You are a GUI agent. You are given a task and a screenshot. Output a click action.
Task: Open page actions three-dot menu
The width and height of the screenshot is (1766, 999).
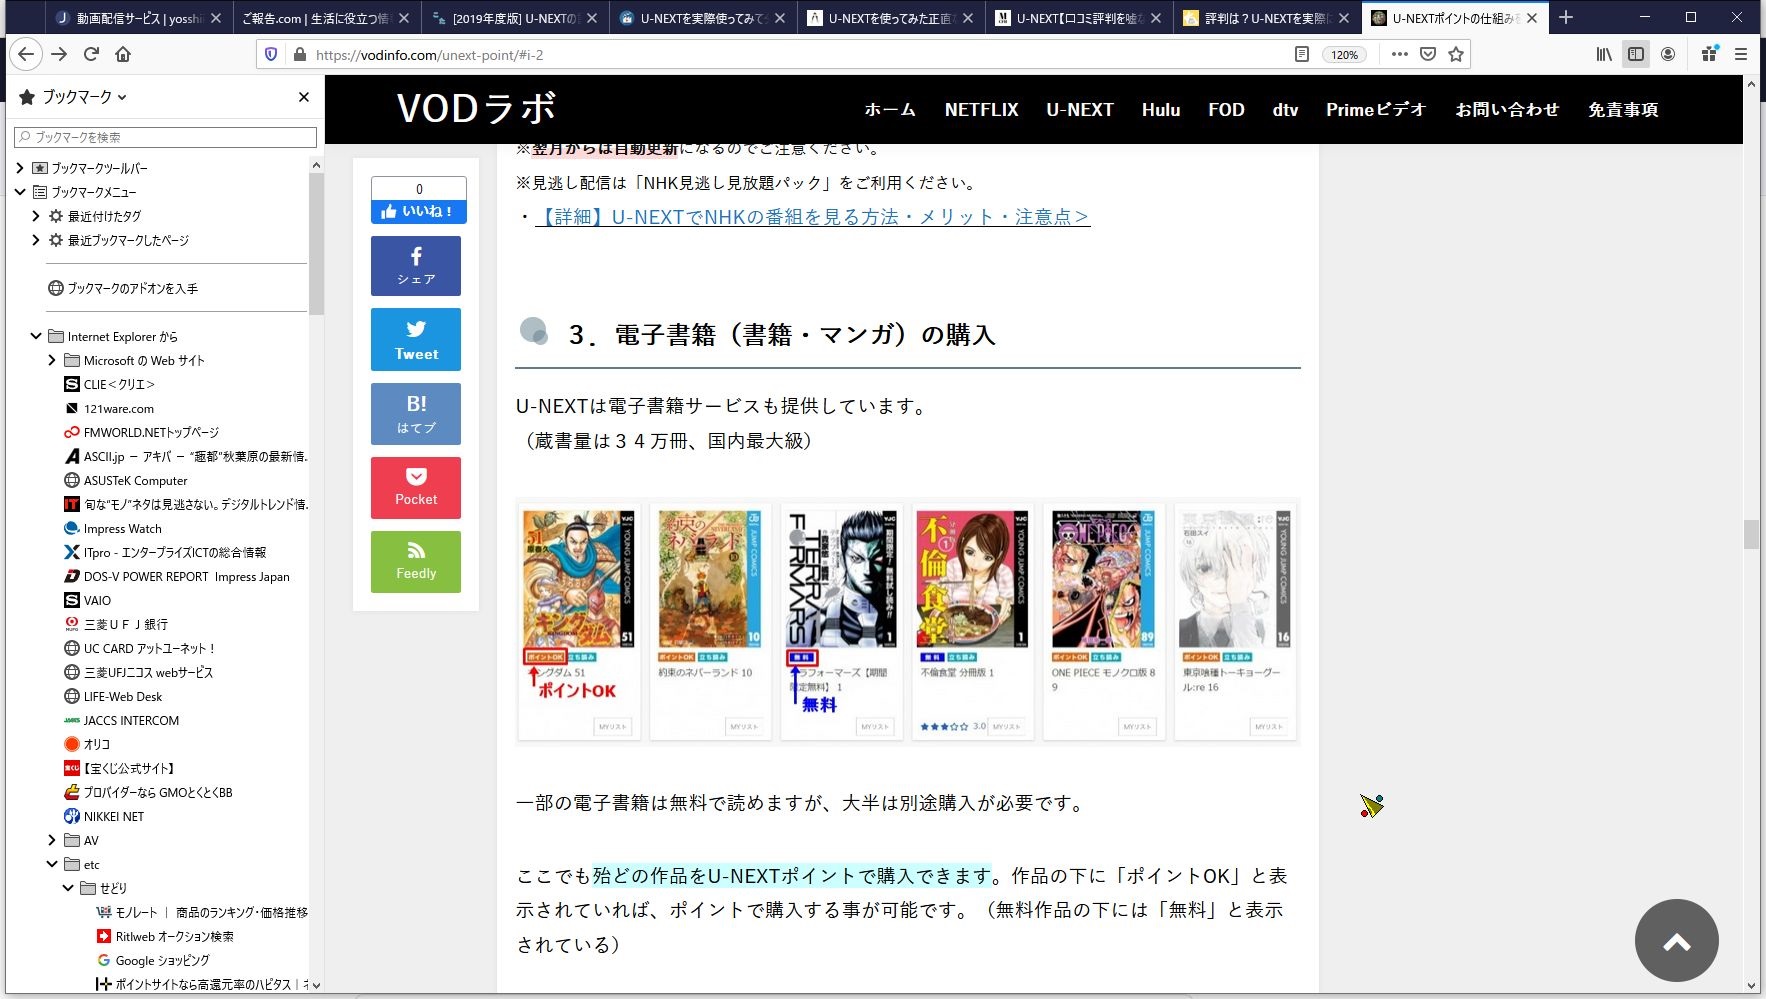(x=1399, y=55)
